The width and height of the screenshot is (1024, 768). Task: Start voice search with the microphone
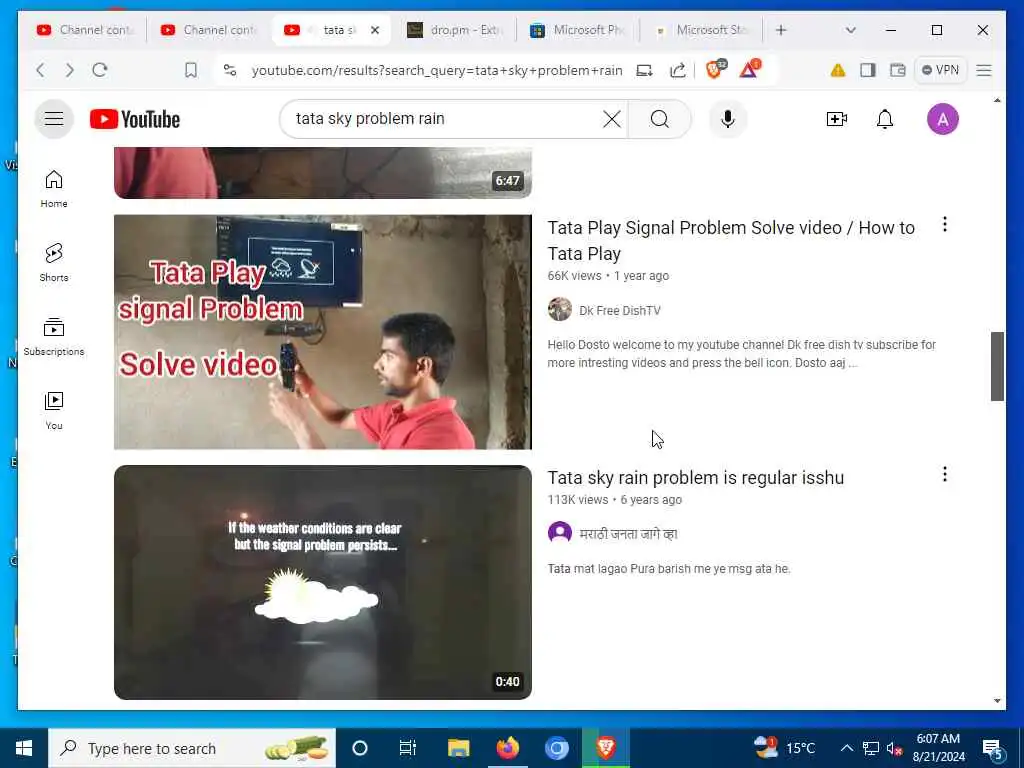728,119
